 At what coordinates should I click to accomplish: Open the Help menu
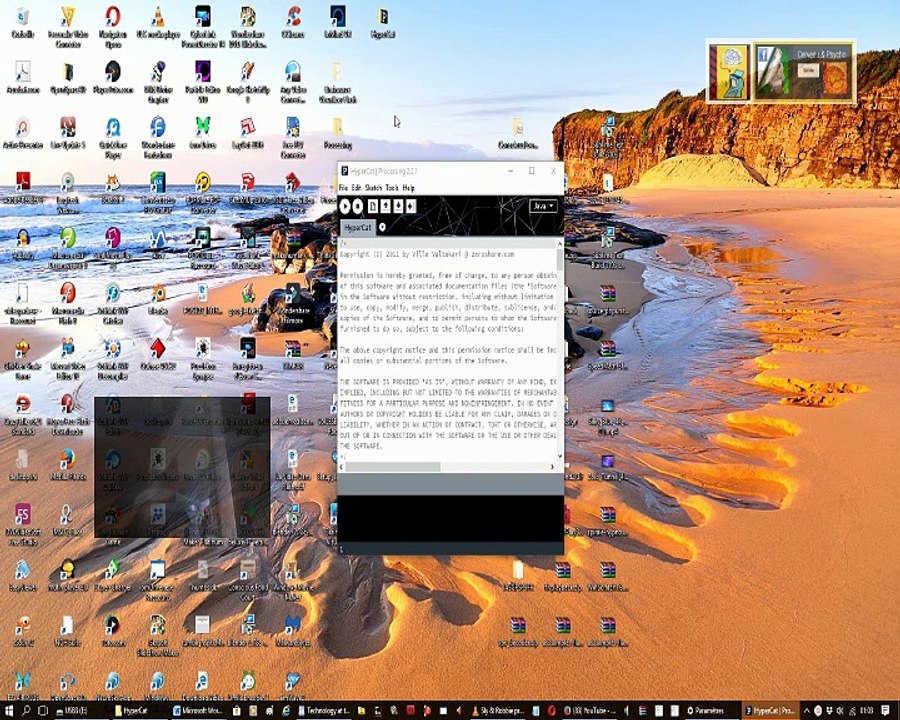[409, 188]
